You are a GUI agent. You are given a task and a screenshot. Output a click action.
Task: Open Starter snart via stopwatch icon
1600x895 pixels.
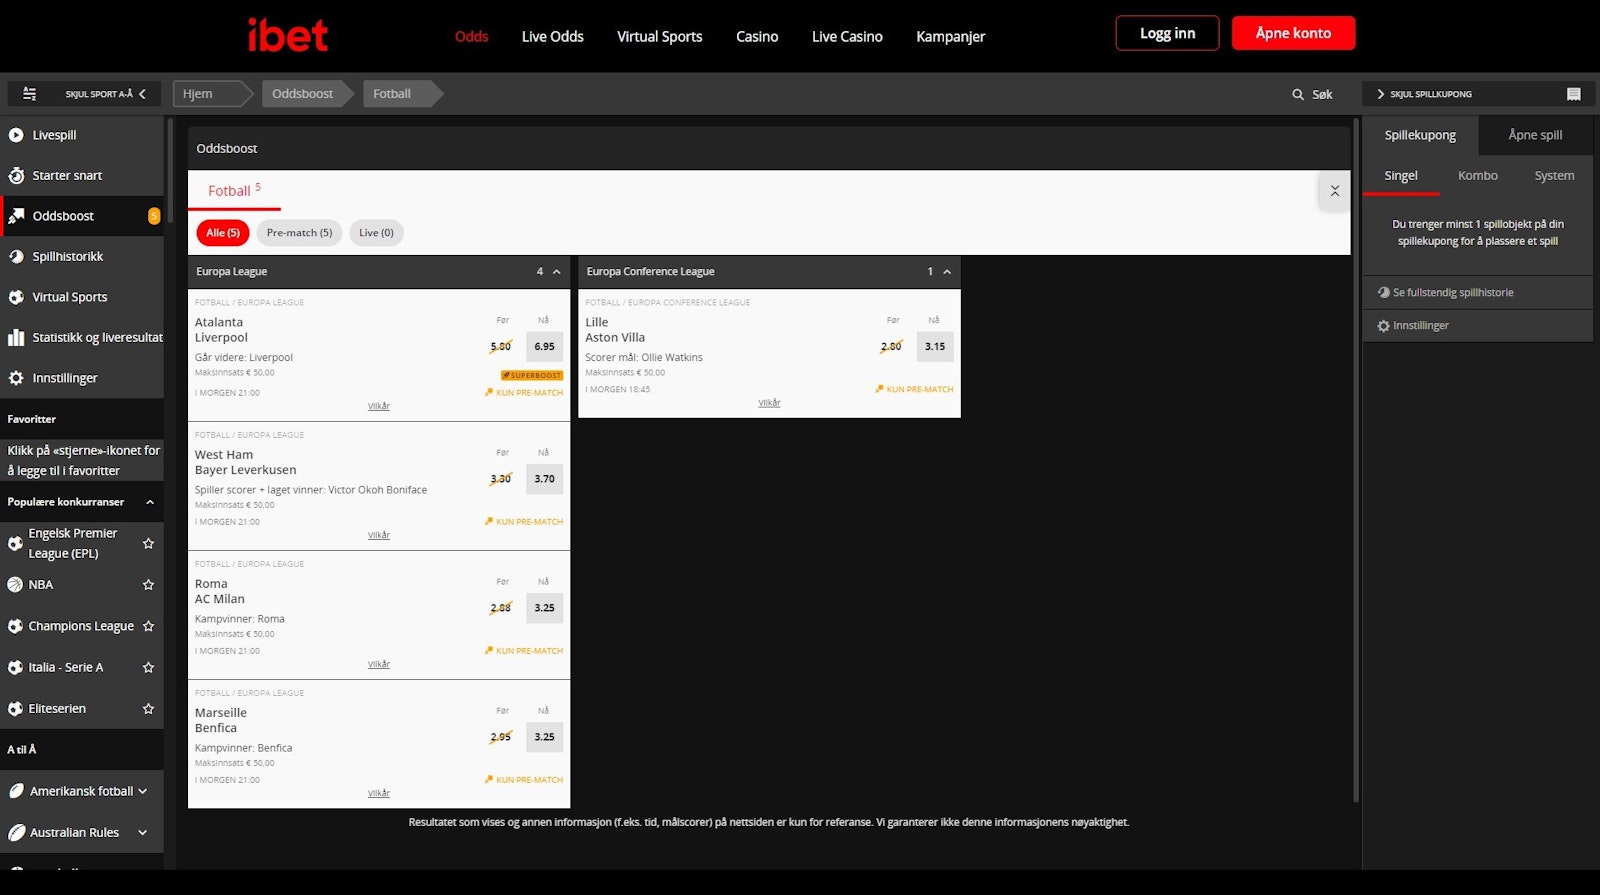(16, 176)
